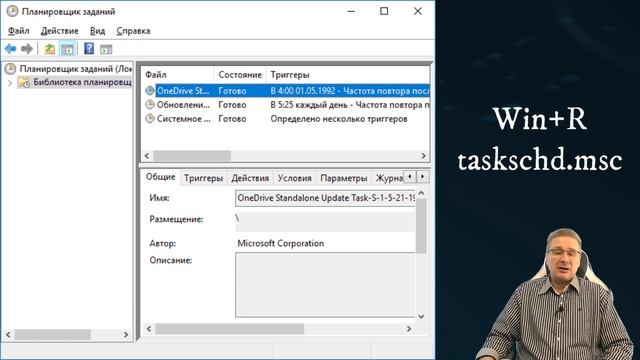This screenshot has height=360, width=640.
Task: Click the 'В 4:00 01.05.1992' trigger cell
Action: [x=350, y=91]
